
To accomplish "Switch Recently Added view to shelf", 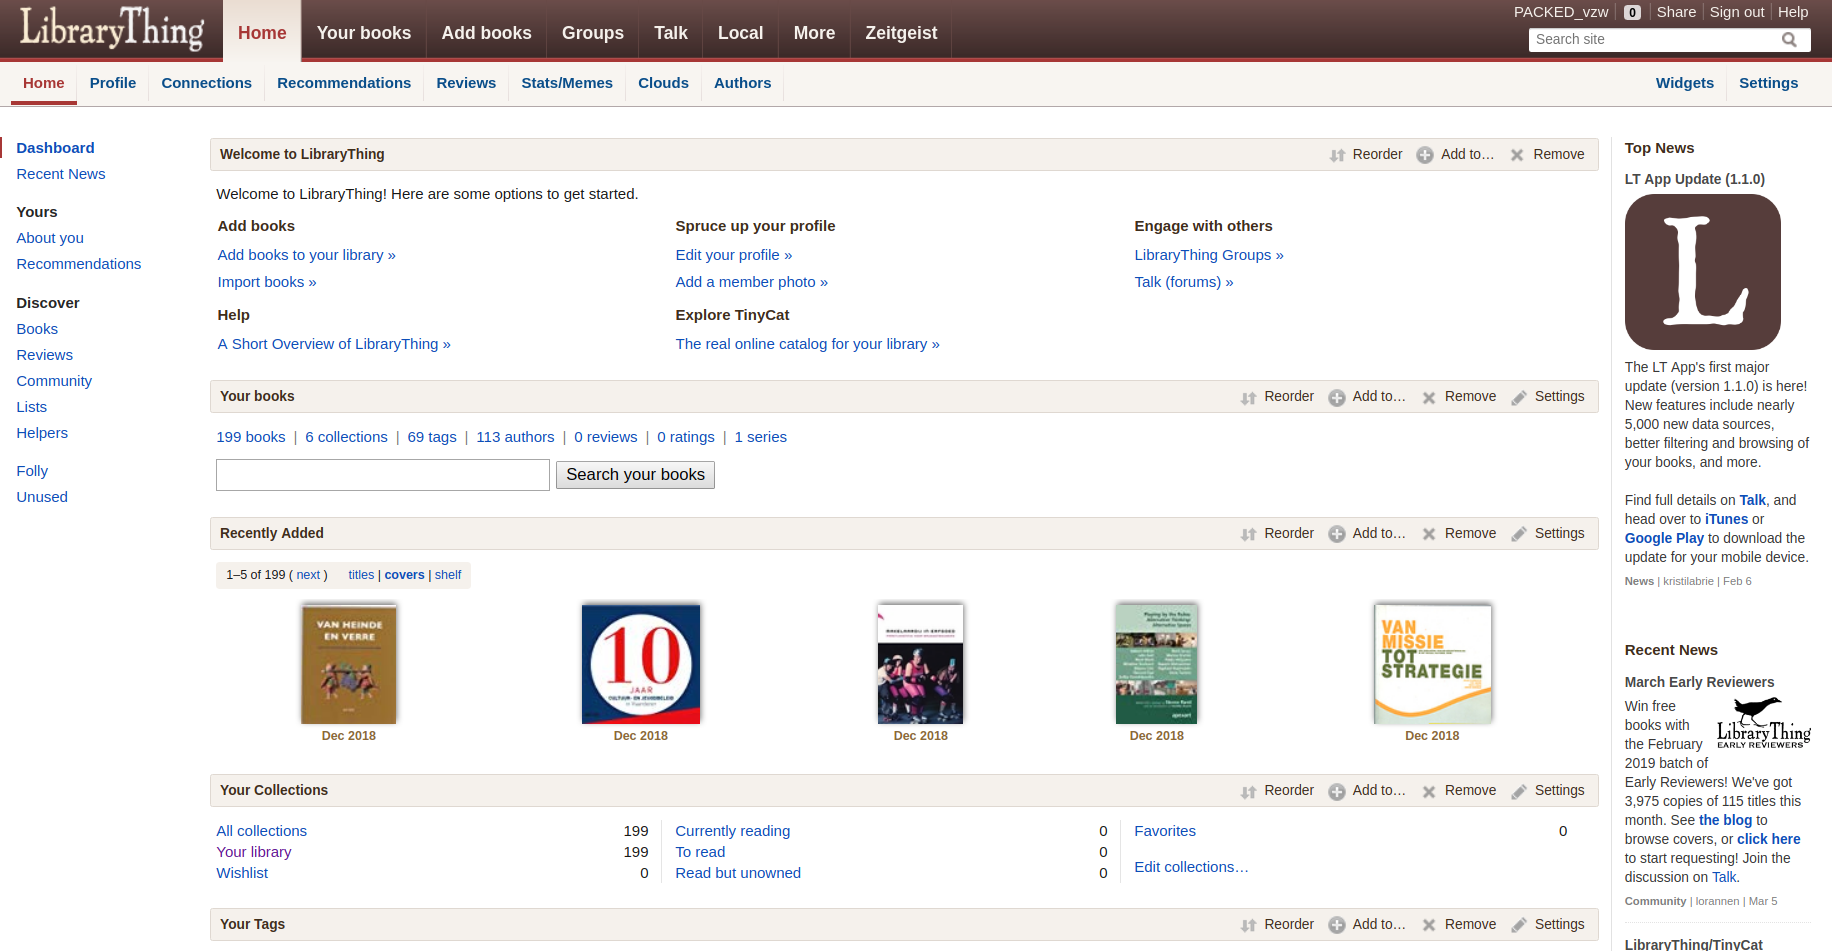I will tap(448, 575).
